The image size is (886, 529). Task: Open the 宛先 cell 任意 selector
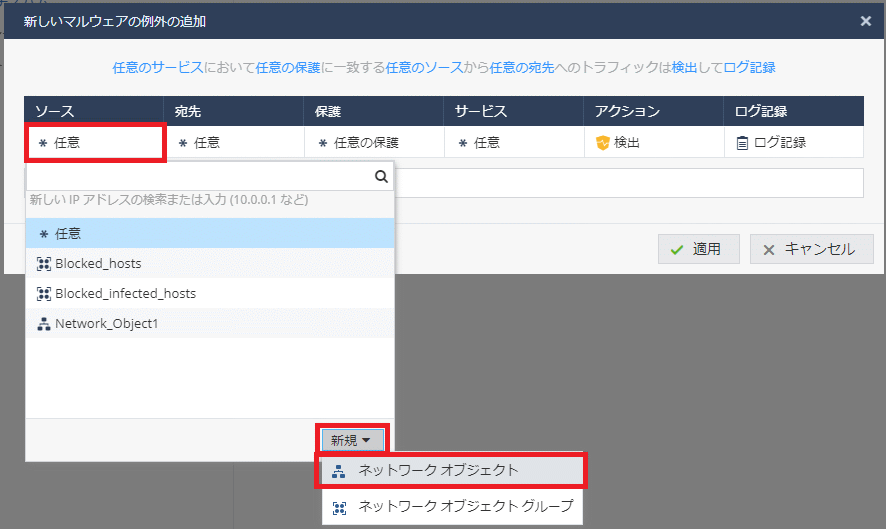coord(233,143)
